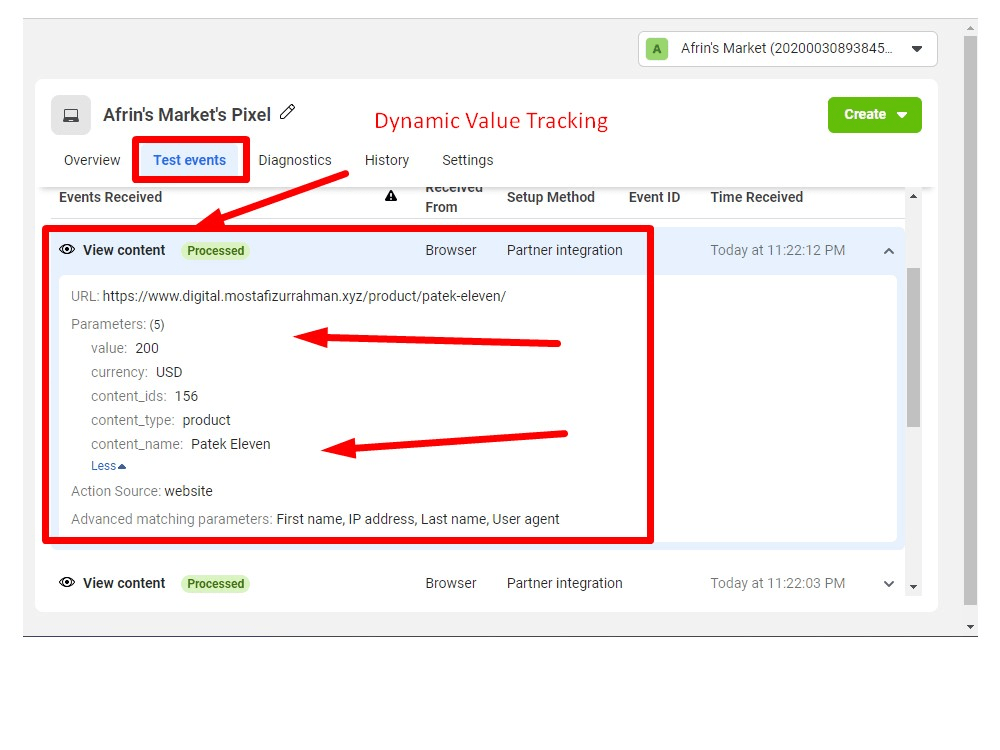The width and height of the screenshot is (1000, 750).
Task: Click the computer/pixel icon beside the pixel name
Action: pos(70,114)
